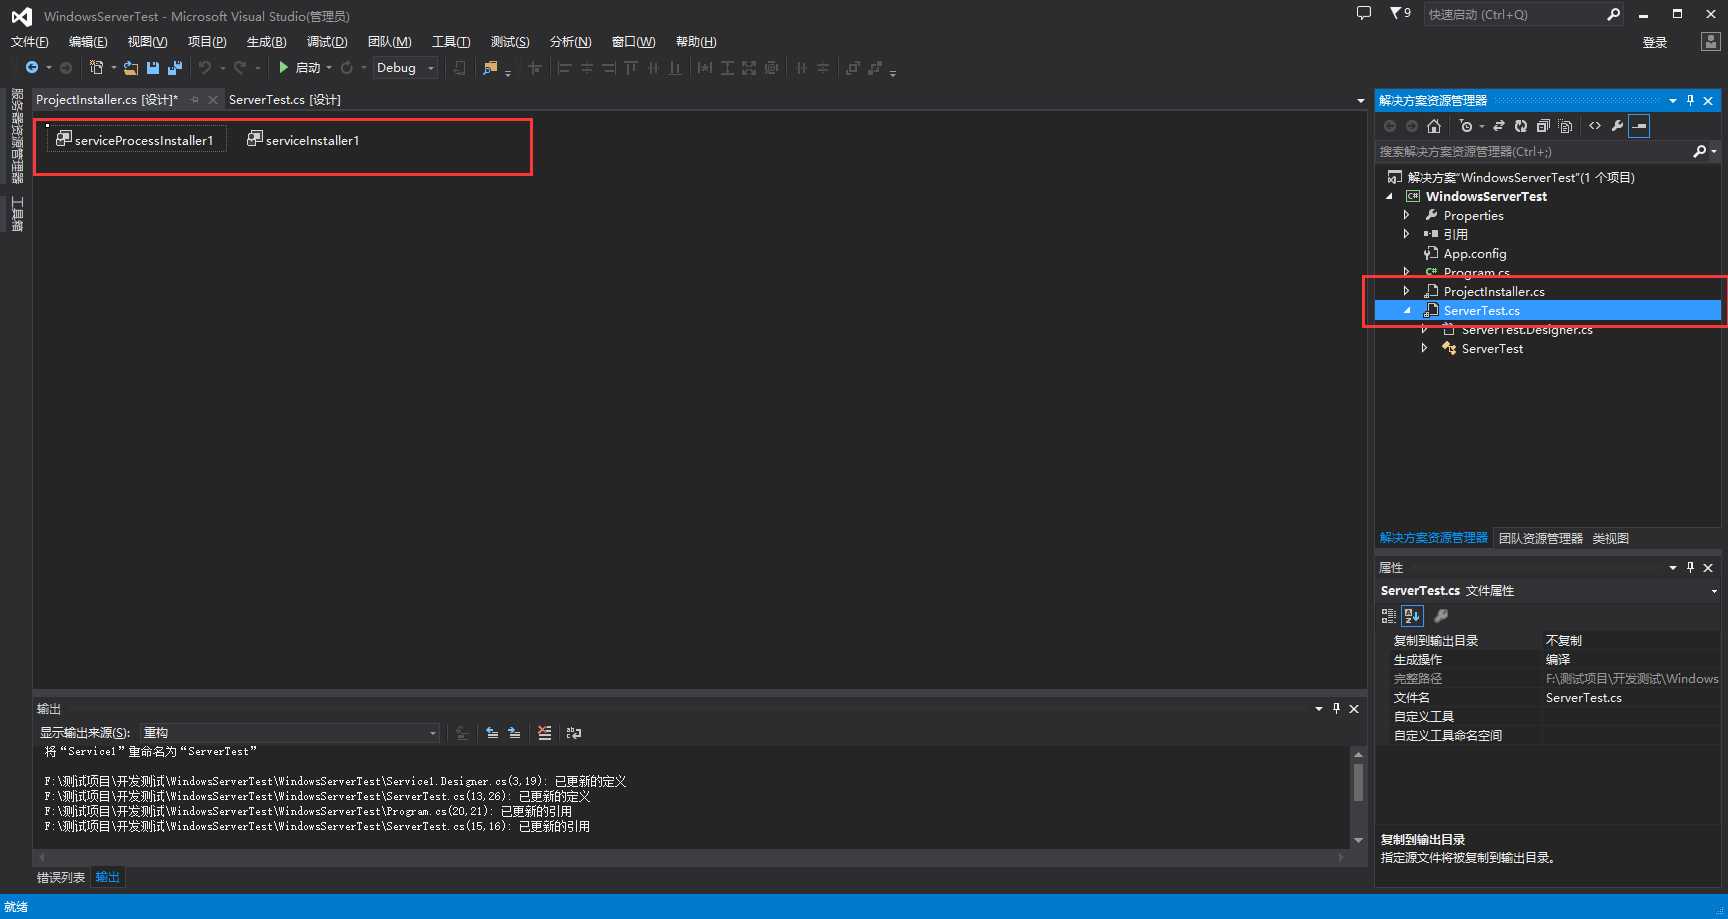The height and width of the screenshot is (919, 1728).
Task: Click the Alphabetical sort icon in Properties
Action: 1412,616
